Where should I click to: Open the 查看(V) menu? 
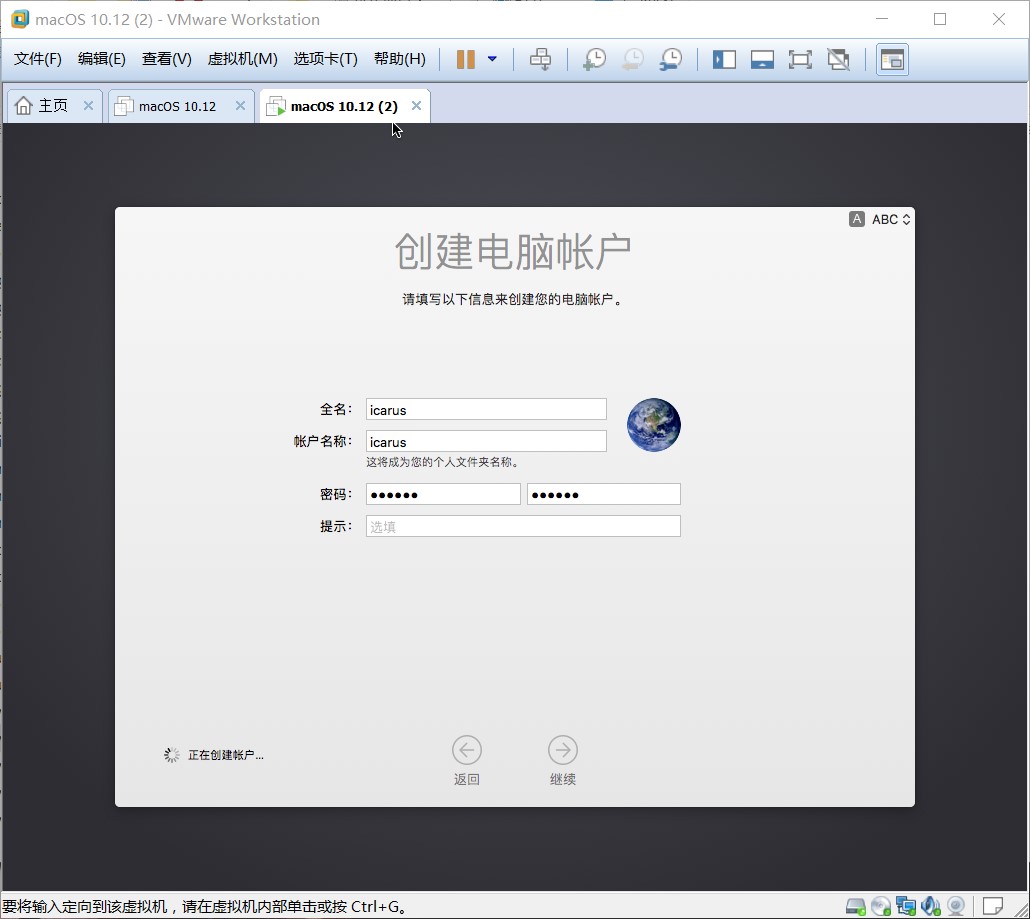pos(166,59)
